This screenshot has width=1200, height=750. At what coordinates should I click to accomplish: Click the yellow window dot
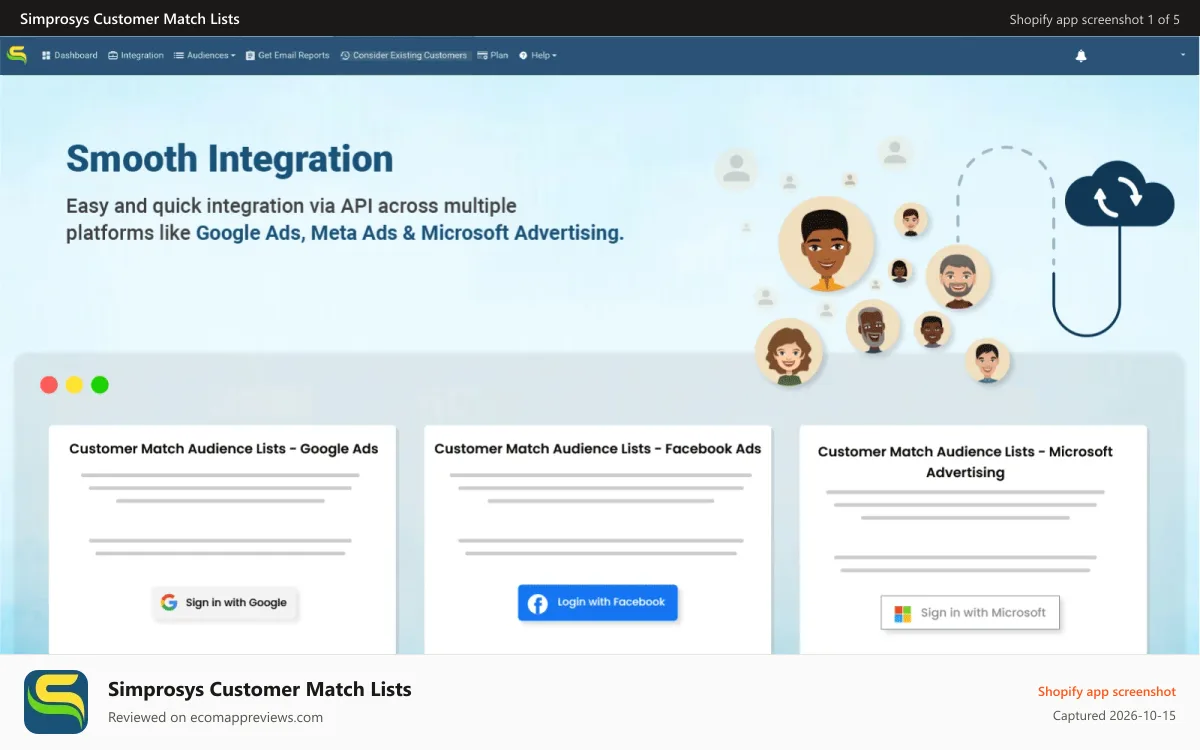point(74,385)
